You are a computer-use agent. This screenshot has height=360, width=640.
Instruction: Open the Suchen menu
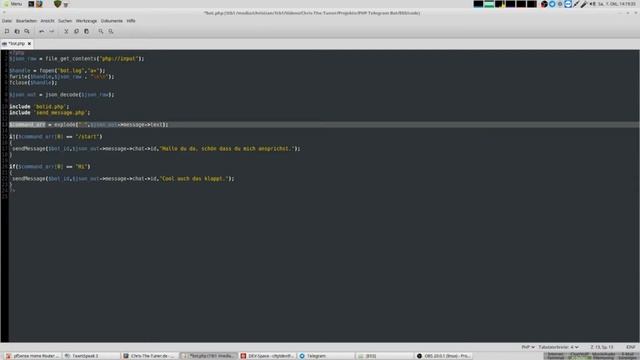(65, 21)
